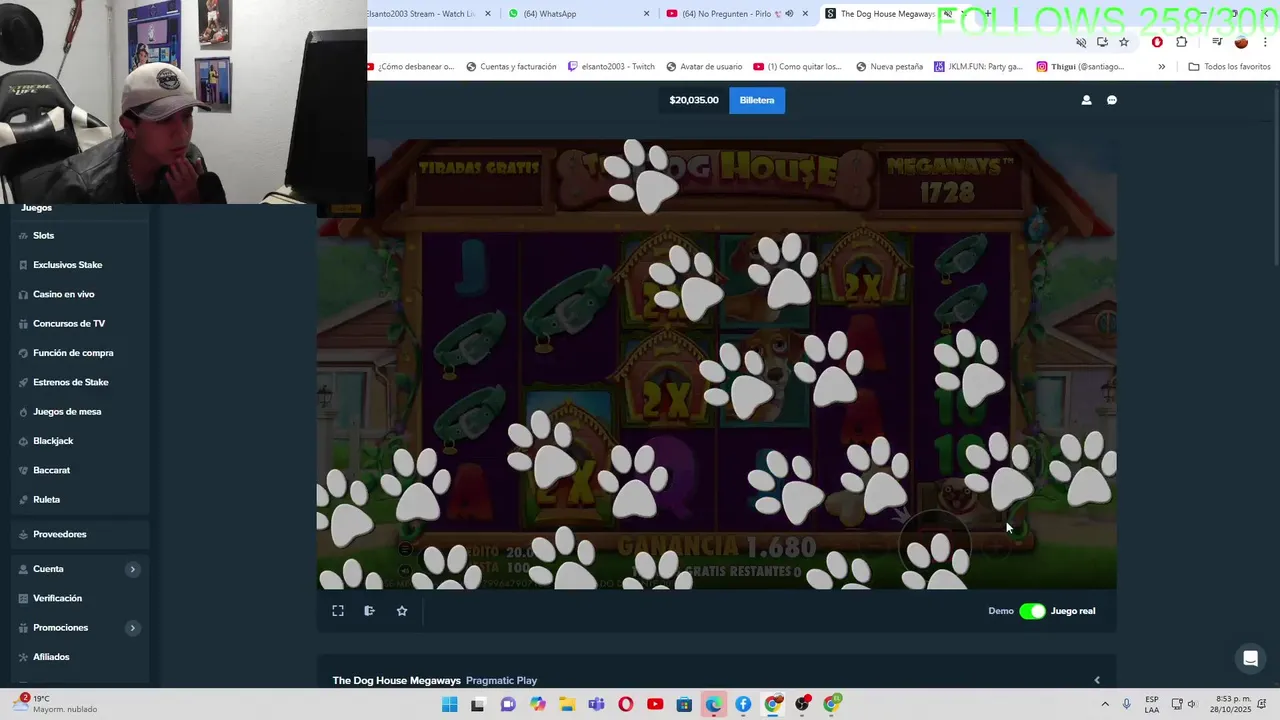1280x720 pixels.
Task: Switch to the WhatsApp browser tab
Action: coord(578,14)
